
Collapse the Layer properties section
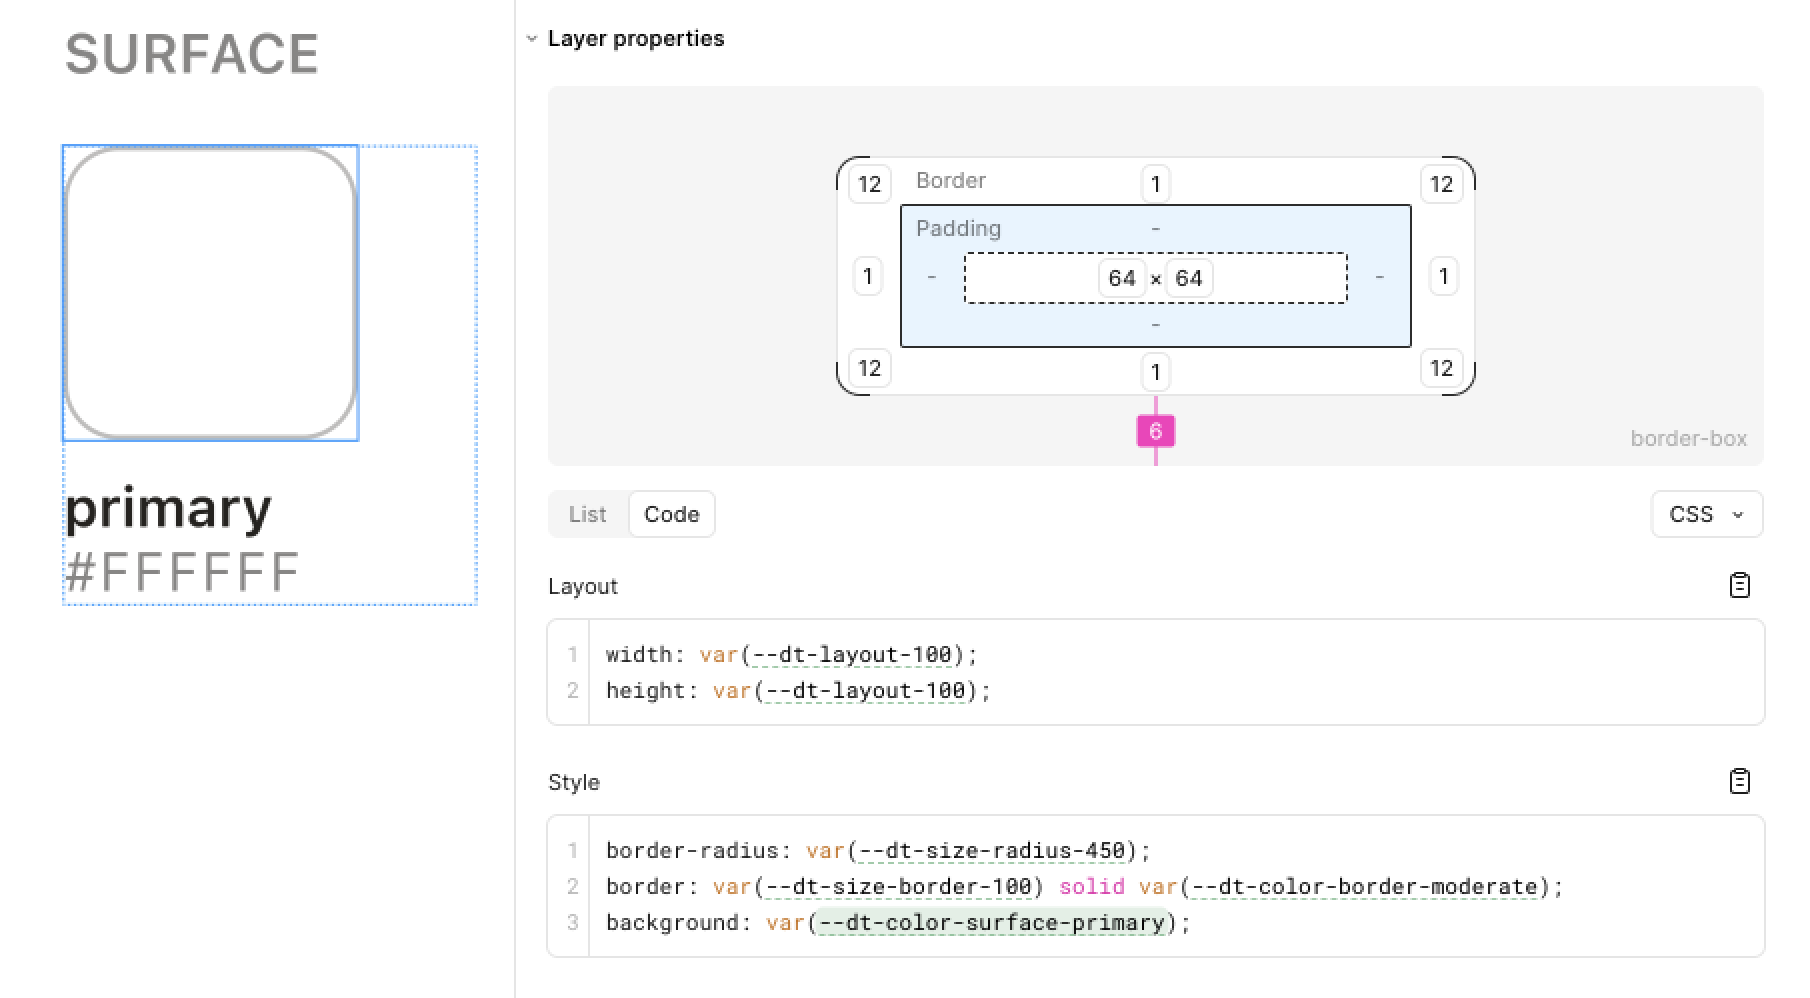tap(532, 39)
